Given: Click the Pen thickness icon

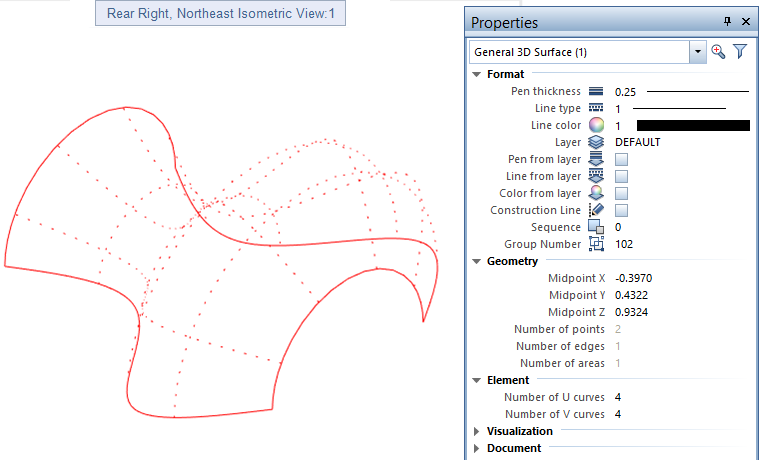Looking at the screenshot, I should [x=596, y=92].
